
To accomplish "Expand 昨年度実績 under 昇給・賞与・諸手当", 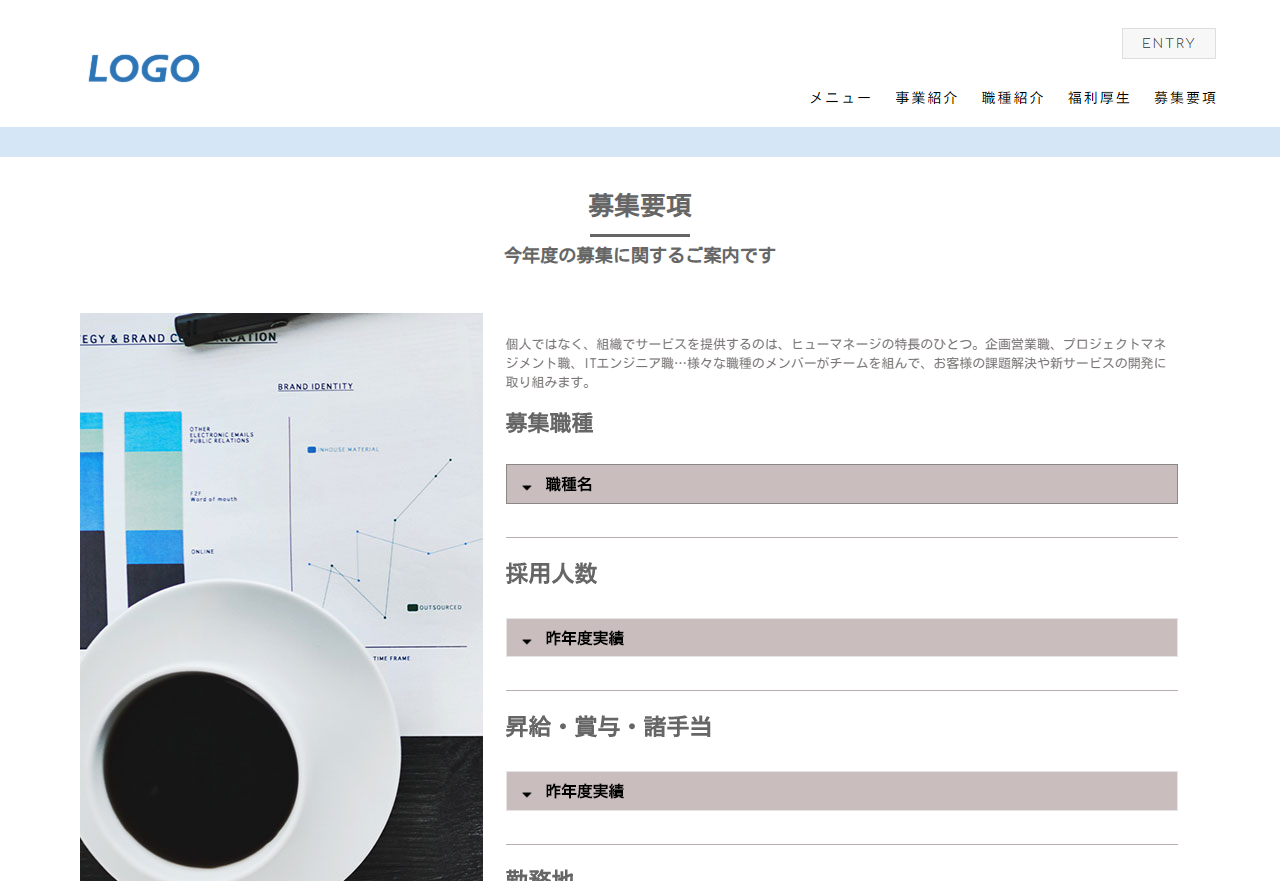I will tap(842, 791).
